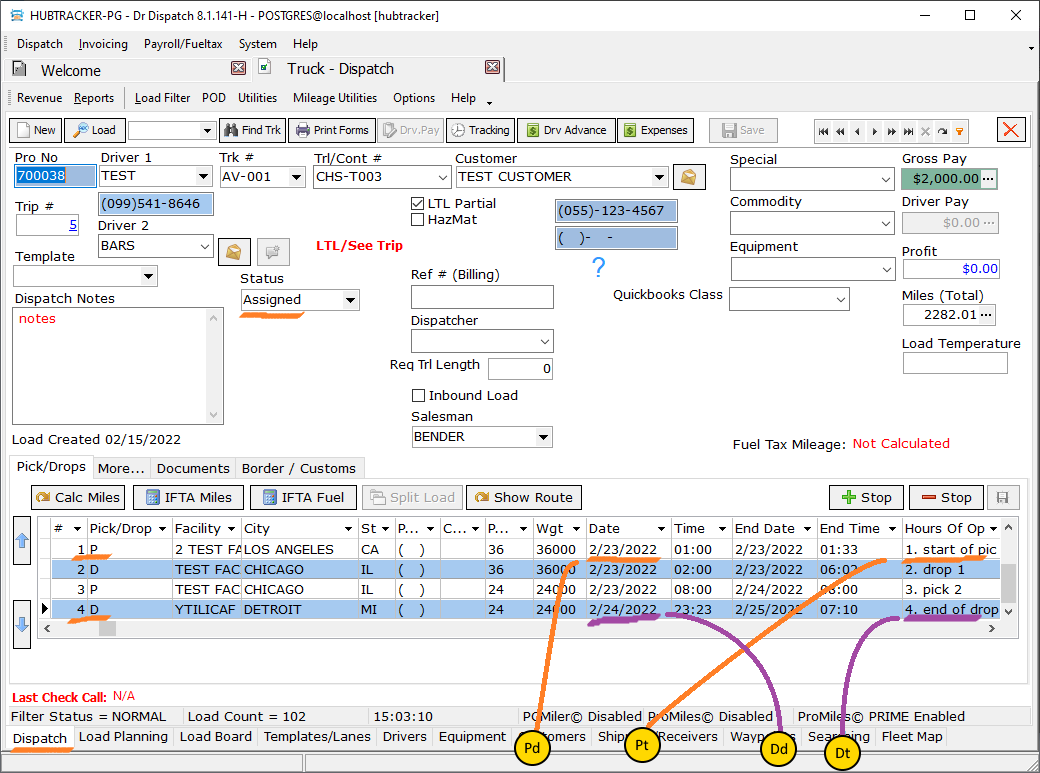This screenshot has width=1040, height=773.
Task: Click the blue move-stop-up arrow
Action: point(23,541)
